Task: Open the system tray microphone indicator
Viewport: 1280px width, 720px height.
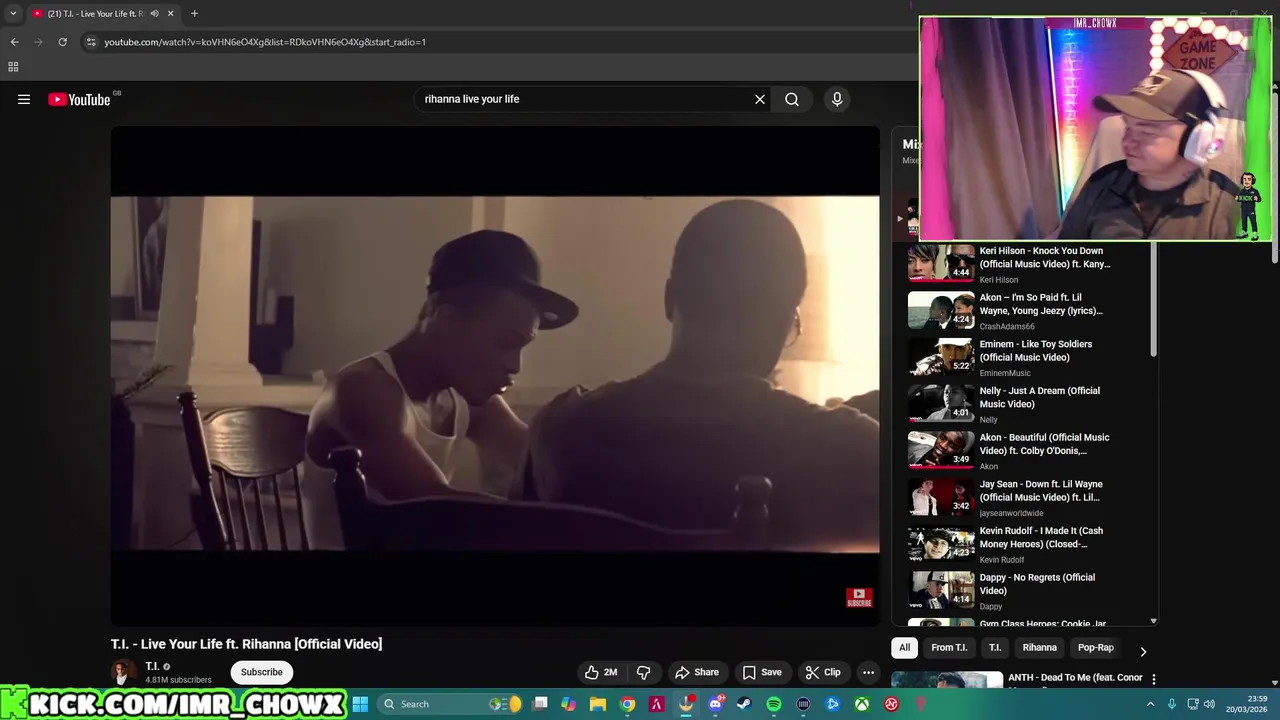Action: [x=1172, y=704]
